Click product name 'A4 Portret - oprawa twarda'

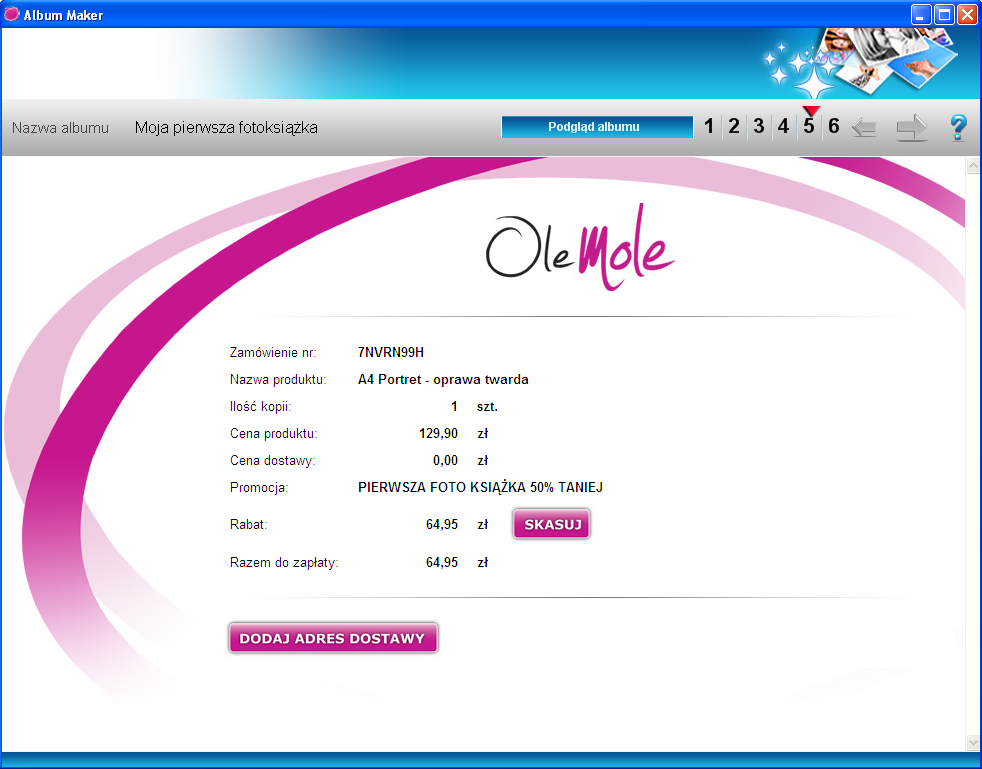(x=443, y=379)
